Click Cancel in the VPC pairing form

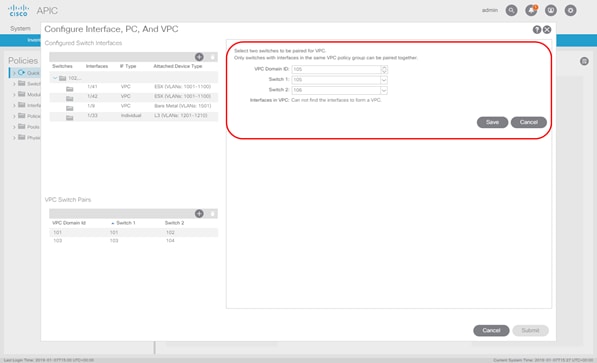pyautogui.click(x=528, y=122)
